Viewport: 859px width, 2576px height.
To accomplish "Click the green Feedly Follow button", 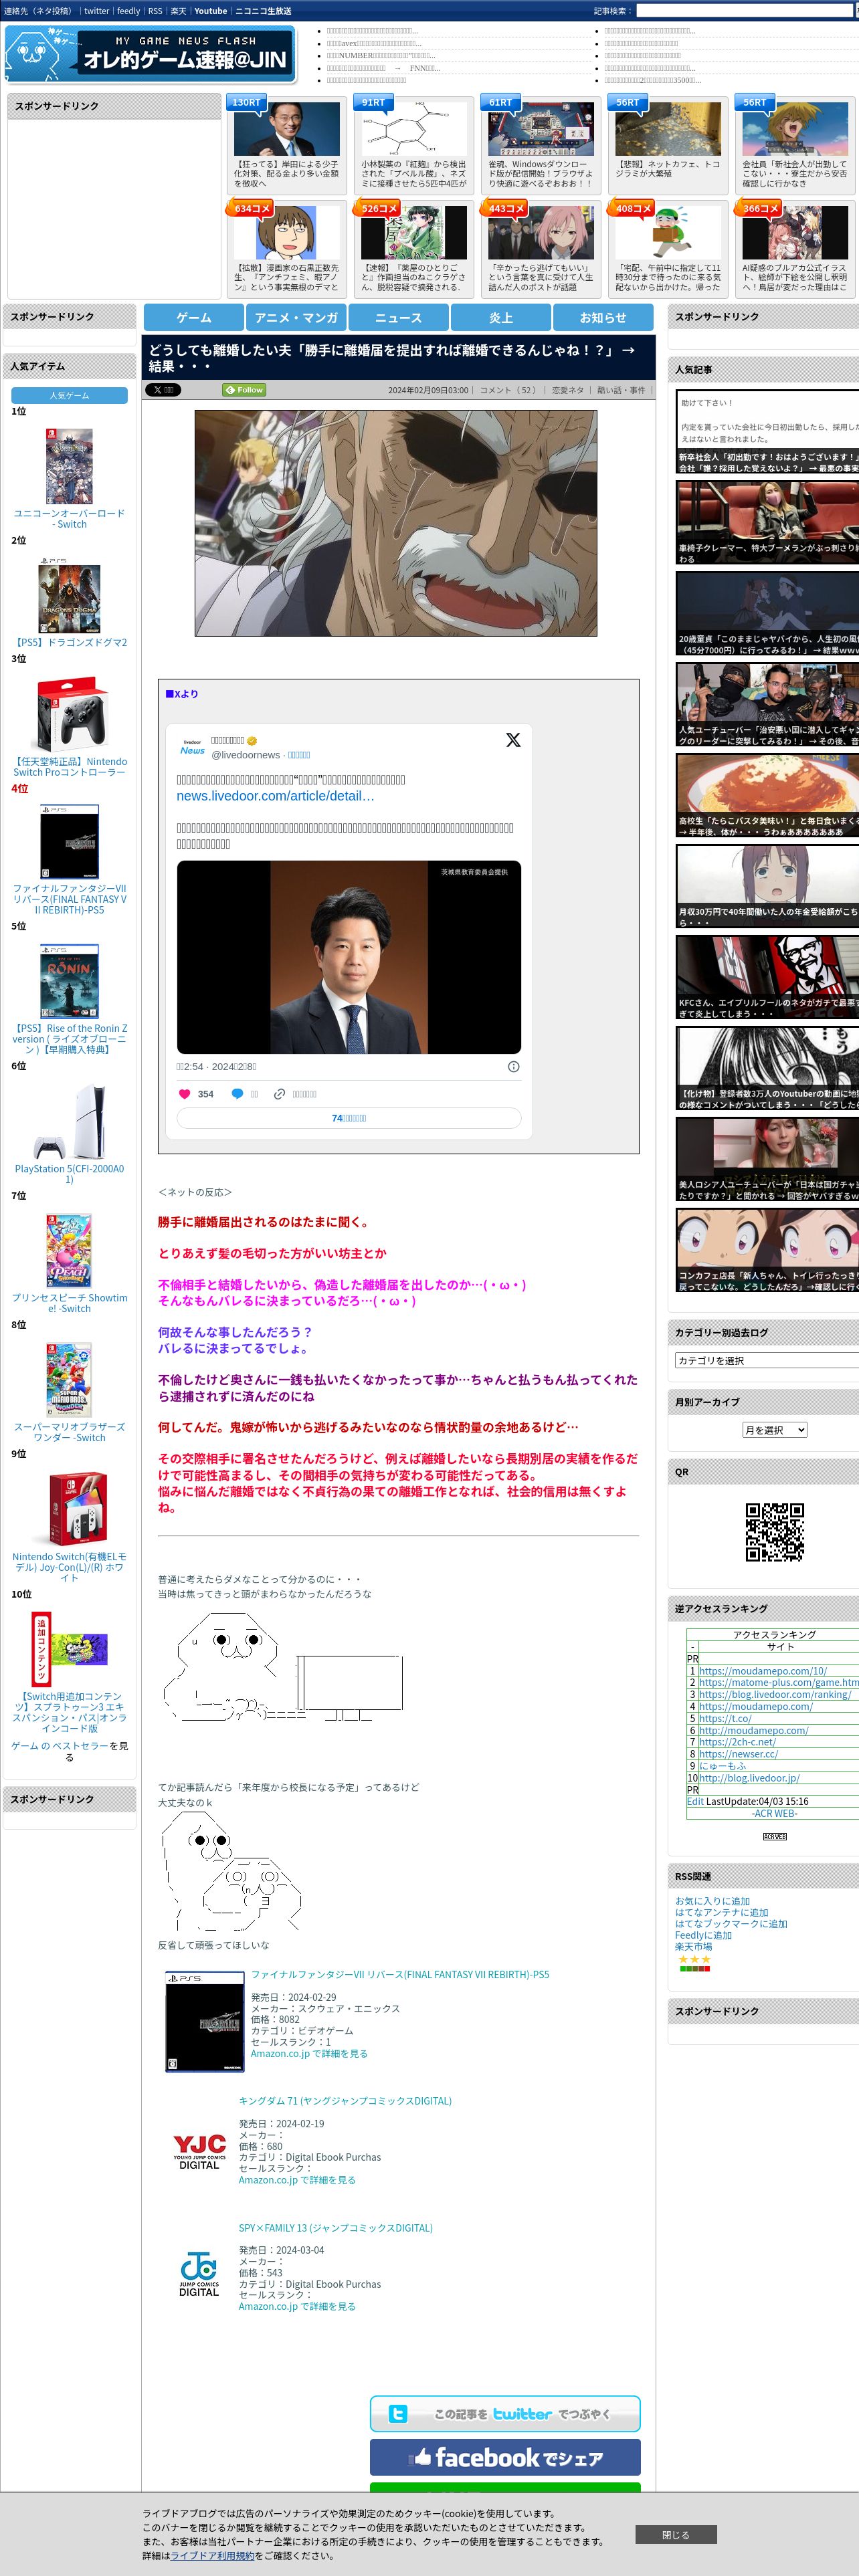I will pyautogui.click(x=245, y=390).
